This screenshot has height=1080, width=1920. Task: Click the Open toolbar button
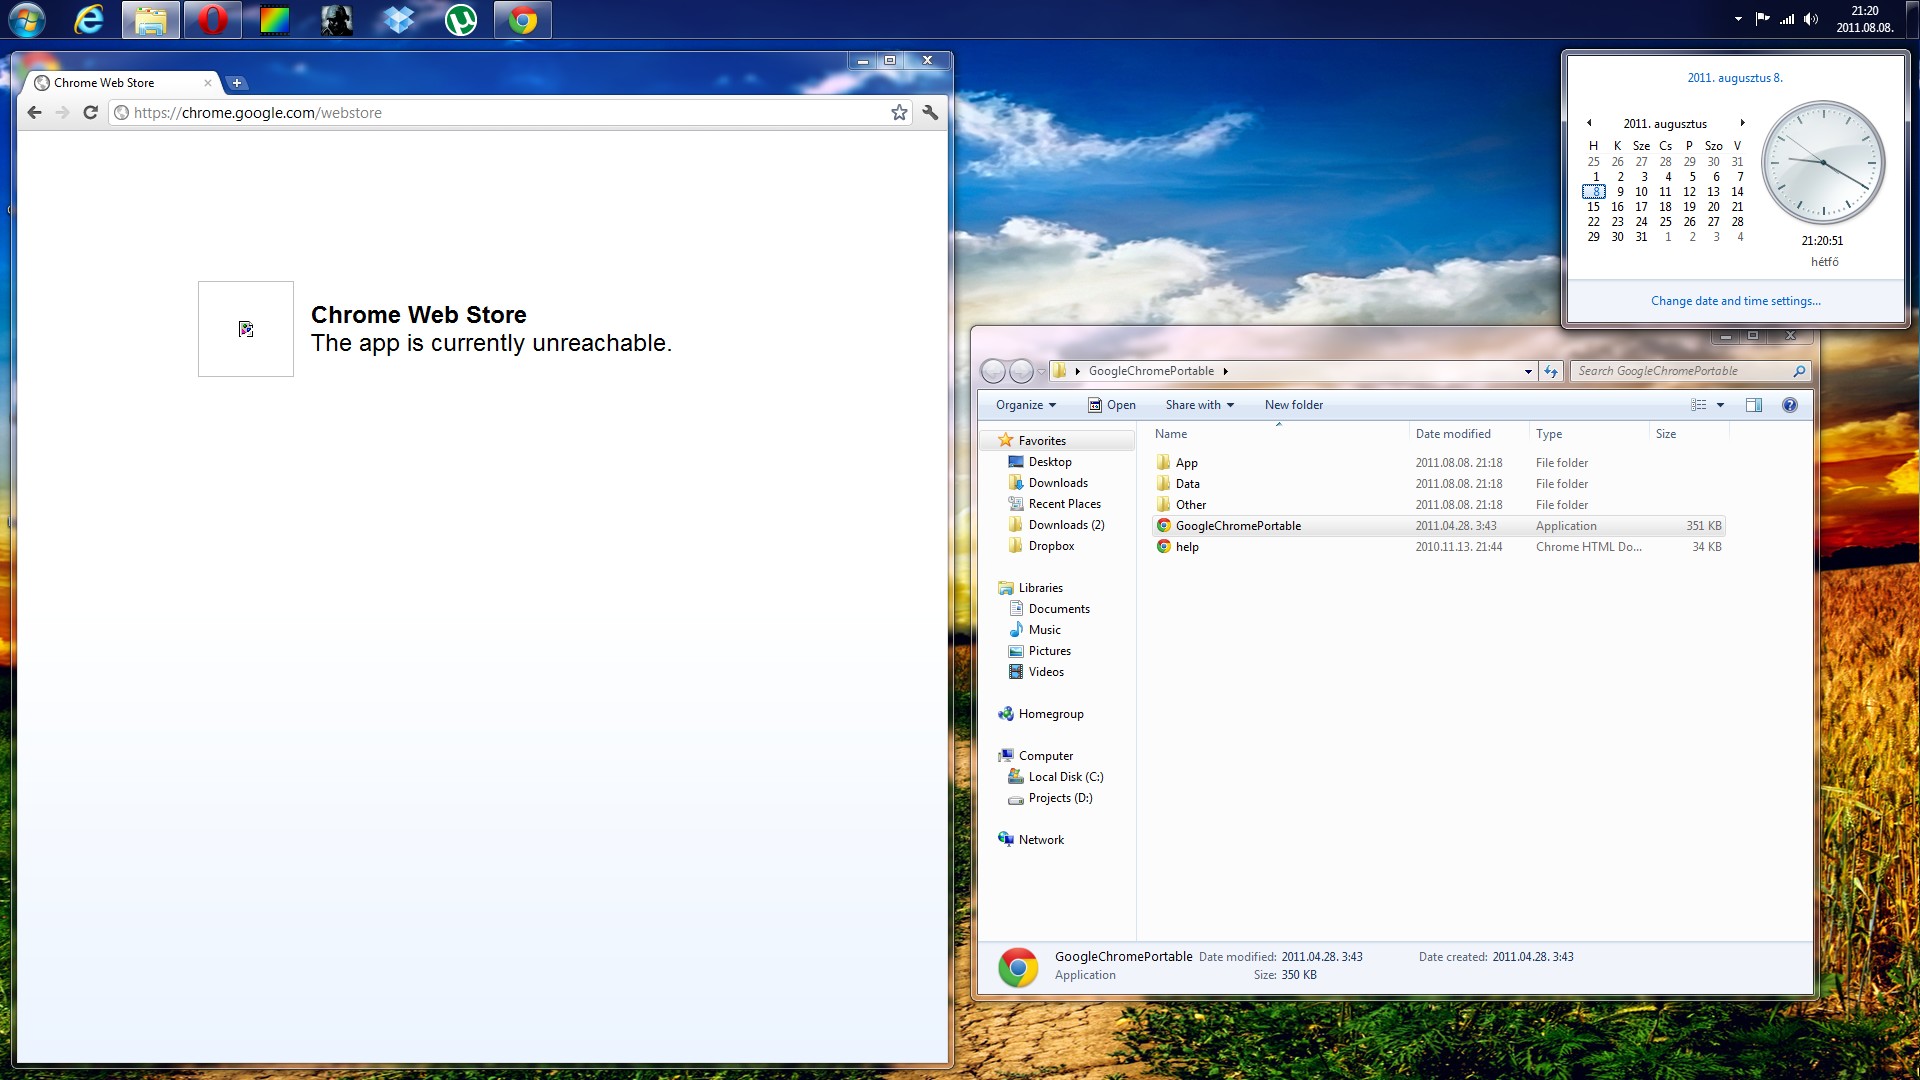pos(1111,405)
